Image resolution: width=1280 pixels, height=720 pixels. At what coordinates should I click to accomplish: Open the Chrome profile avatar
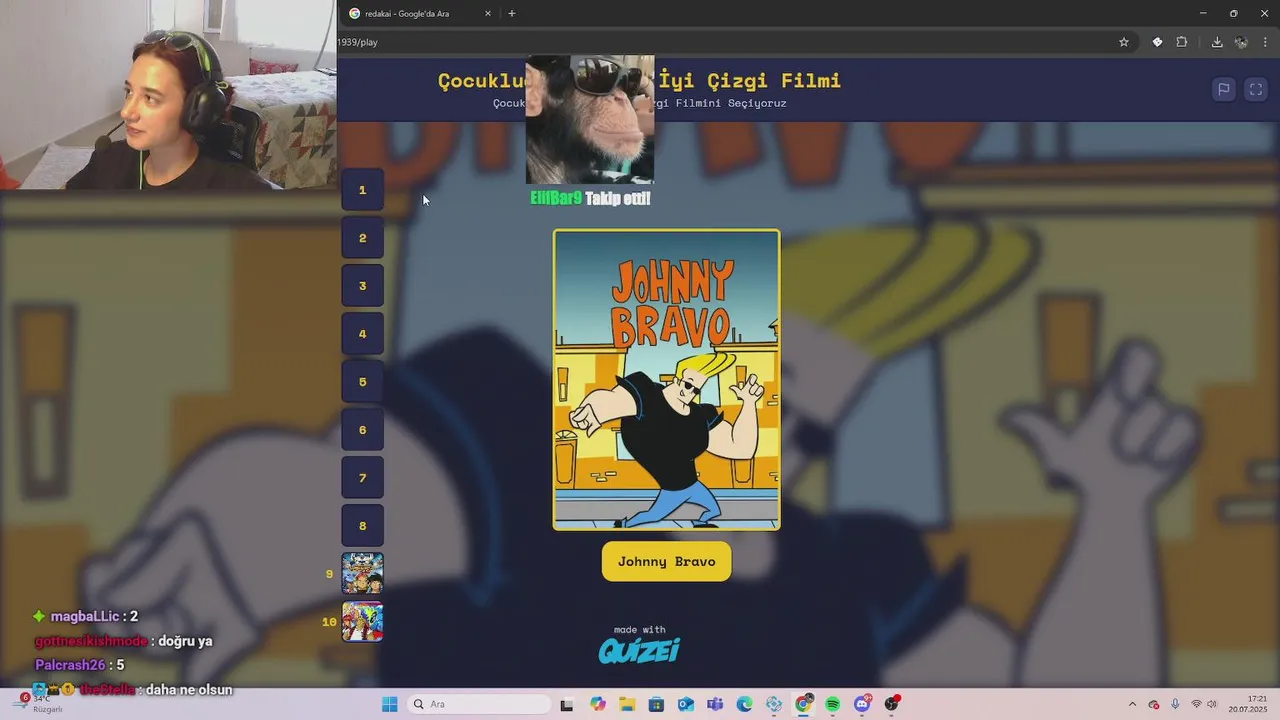[x=1241, y=42]
